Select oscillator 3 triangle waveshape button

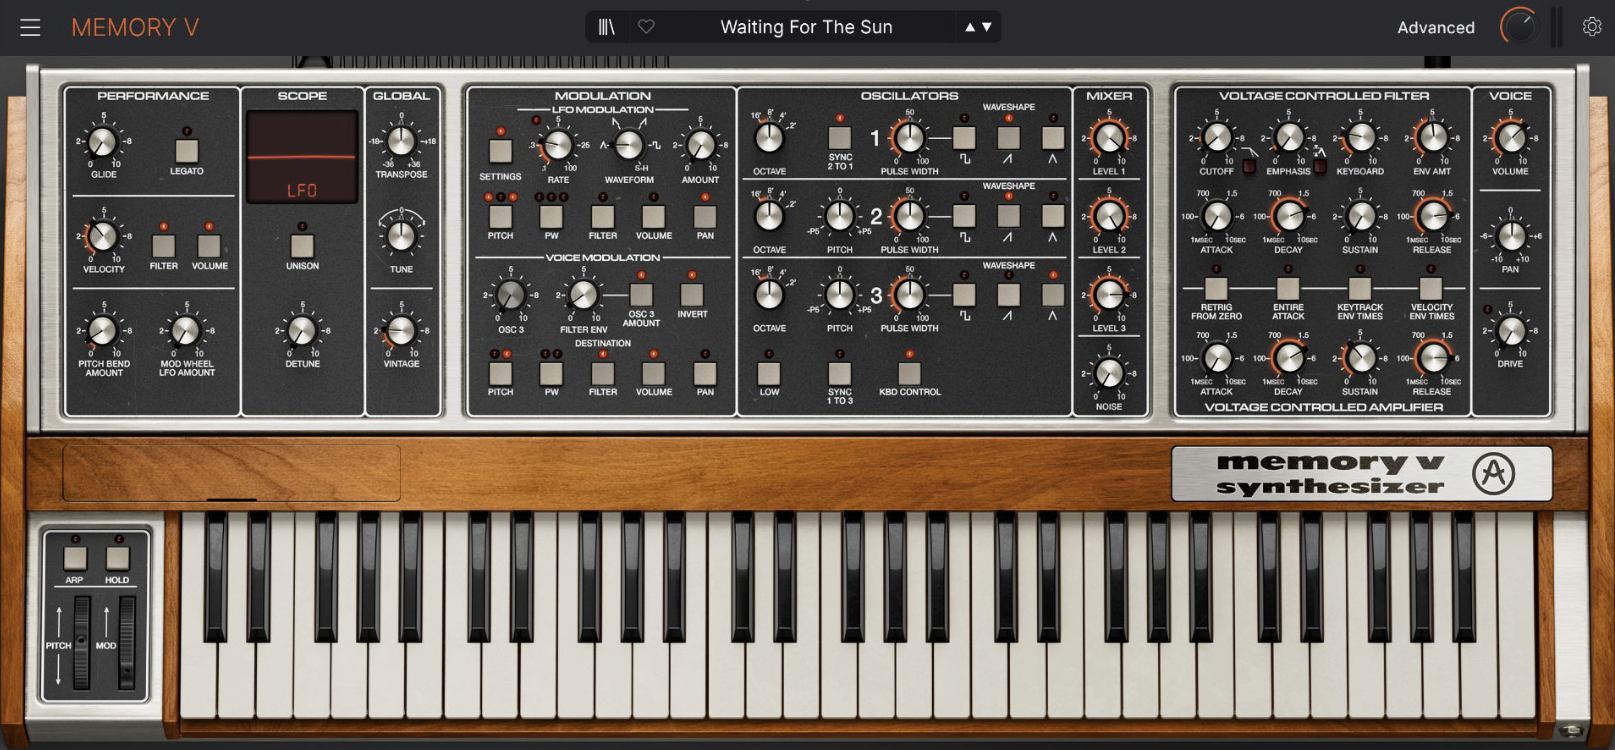[x=1052, y=294]
